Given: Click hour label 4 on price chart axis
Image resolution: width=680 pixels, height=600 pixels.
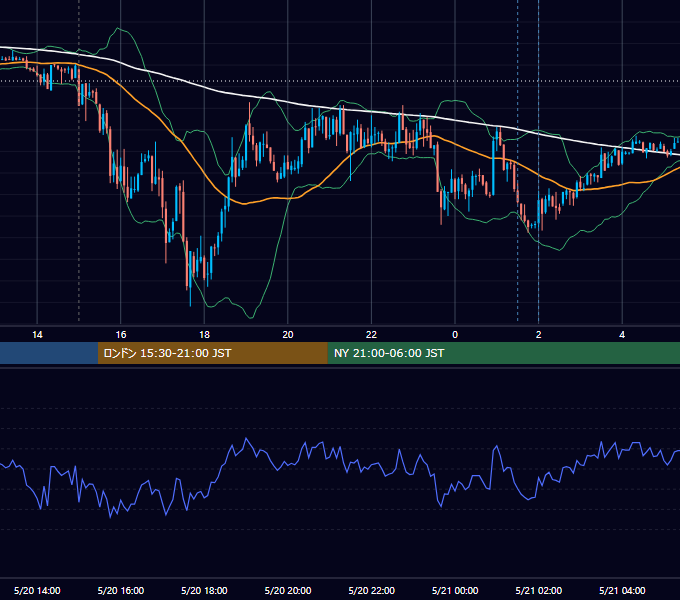Looking at the screenshot, I should pyautogui.click(x=622, y=334).
